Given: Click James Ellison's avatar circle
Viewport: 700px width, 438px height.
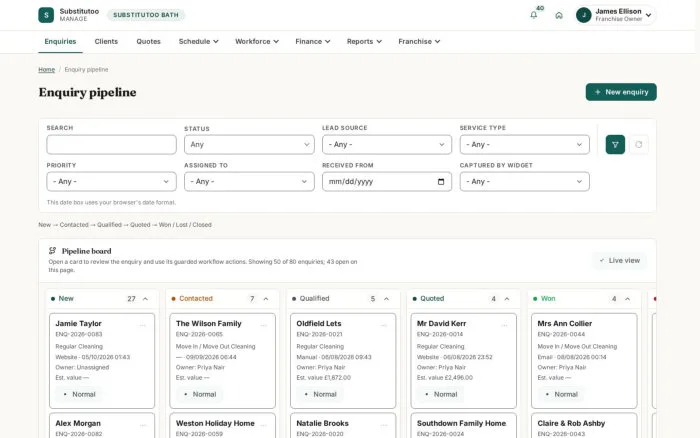Looking at the screenshot, I should tap(583, 15).
